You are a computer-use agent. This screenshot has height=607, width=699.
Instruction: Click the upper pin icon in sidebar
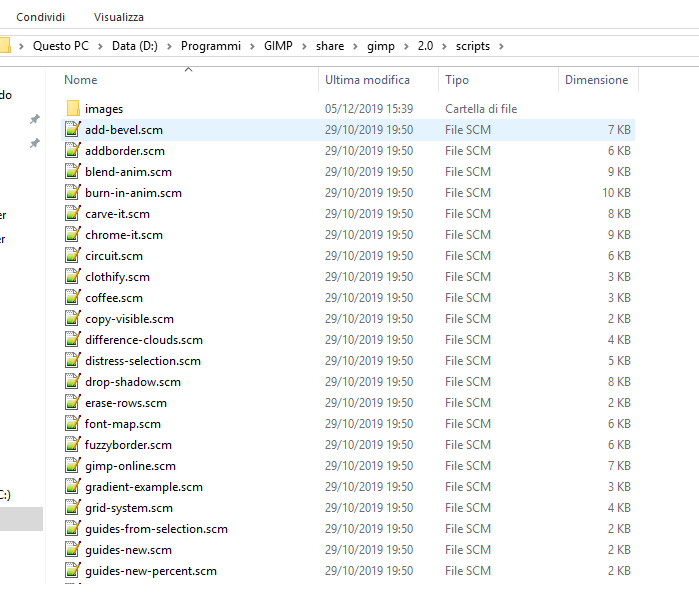pyautogui.click(x=35, y=119)
